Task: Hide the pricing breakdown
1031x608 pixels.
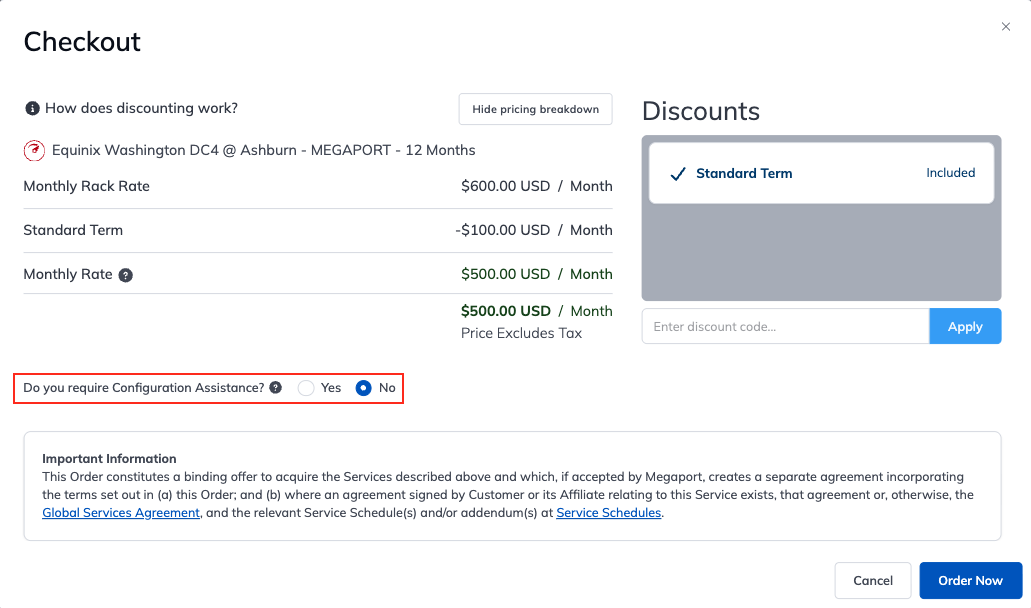Action: coord(535,109)
